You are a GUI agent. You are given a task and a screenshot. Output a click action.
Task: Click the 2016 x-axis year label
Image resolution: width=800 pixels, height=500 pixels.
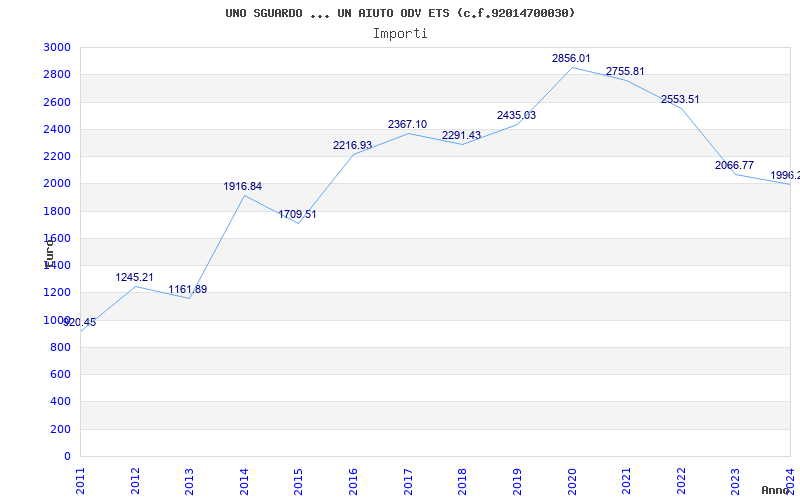click(353, 481)
